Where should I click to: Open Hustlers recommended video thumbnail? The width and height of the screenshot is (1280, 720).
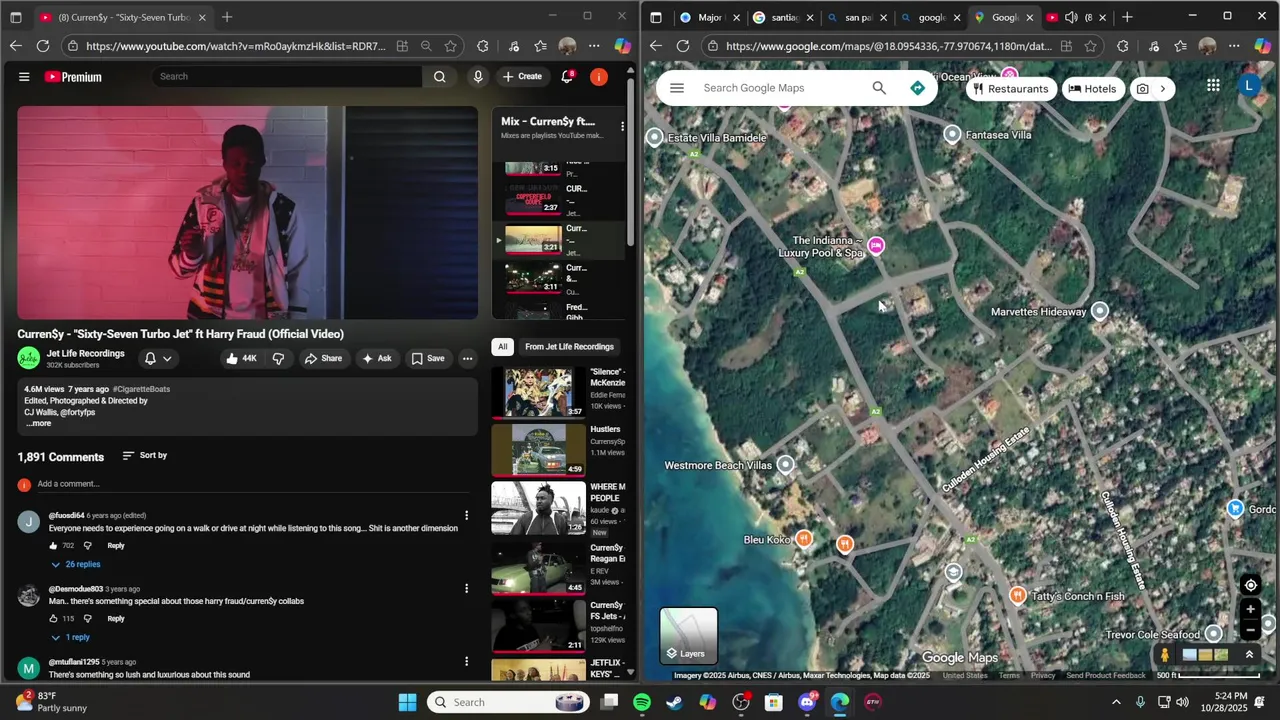click(538, 450)
